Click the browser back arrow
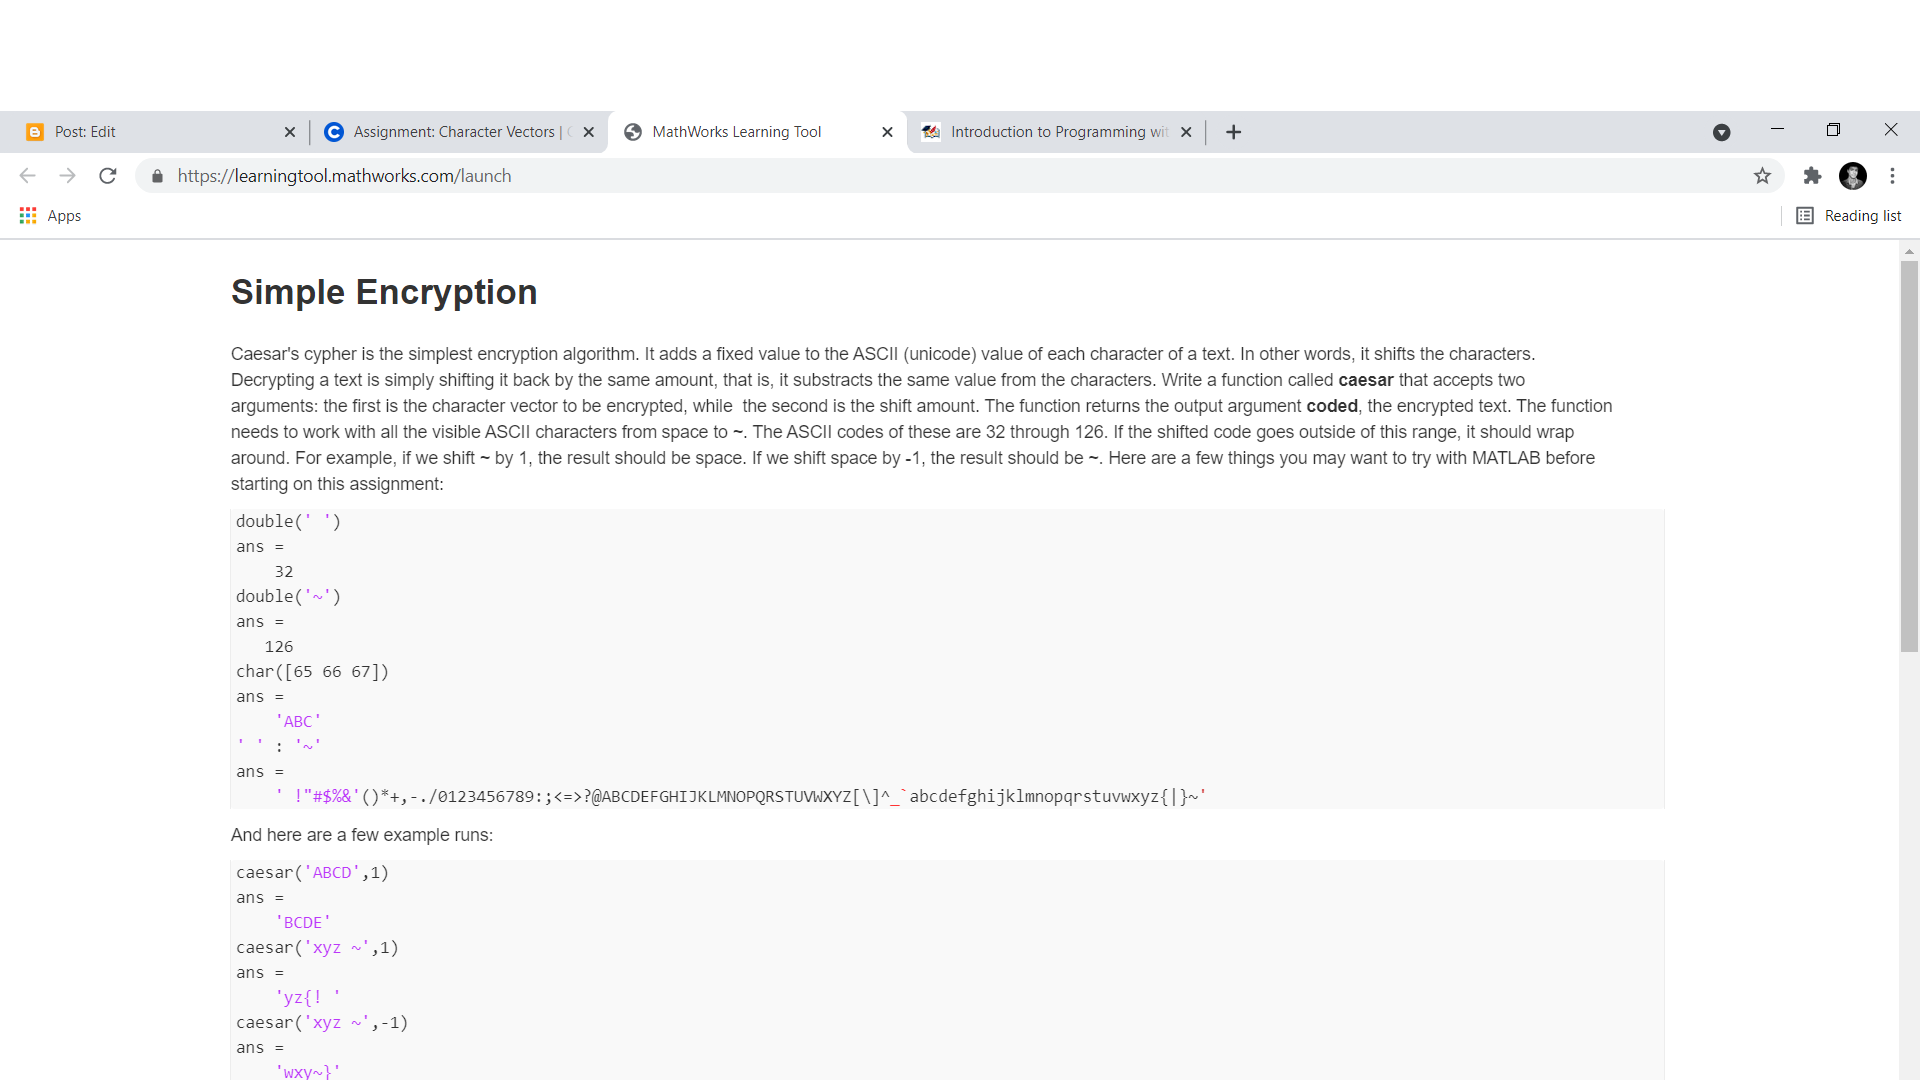The height and width of the screenshot is (1080, 1920). click(x=27, y=176)
